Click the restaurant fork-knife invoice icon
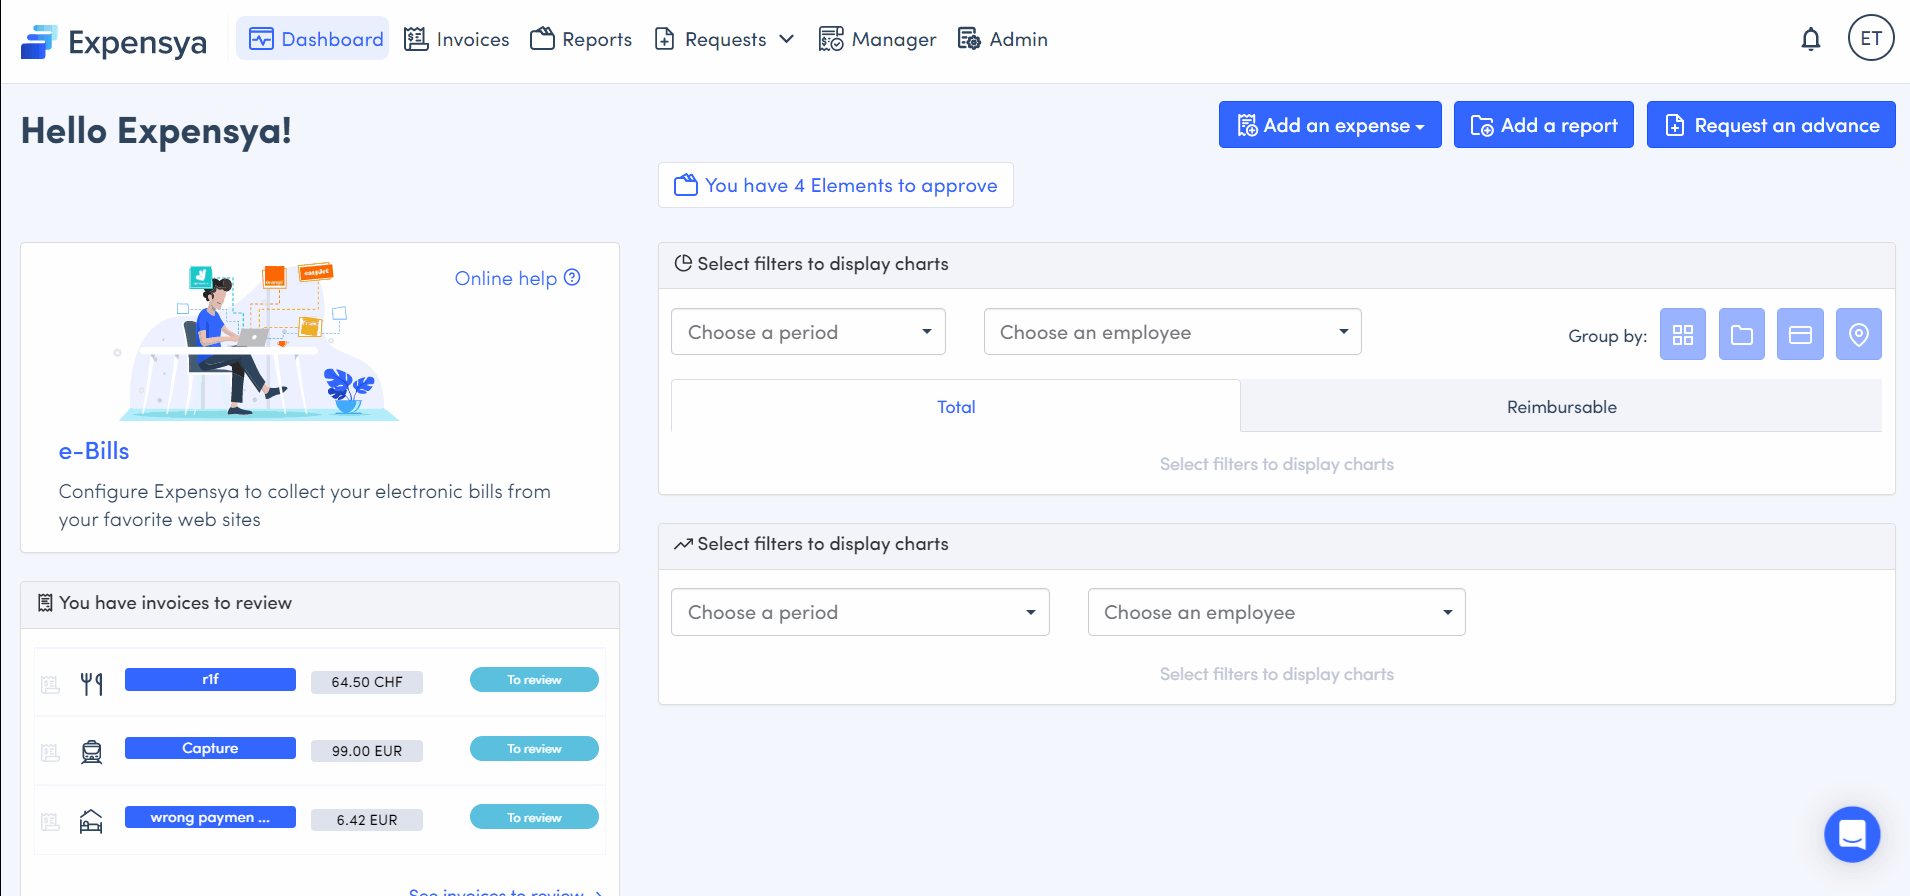Image resolution: width=1910 pixels, height=896 pixels. point(92,684)
